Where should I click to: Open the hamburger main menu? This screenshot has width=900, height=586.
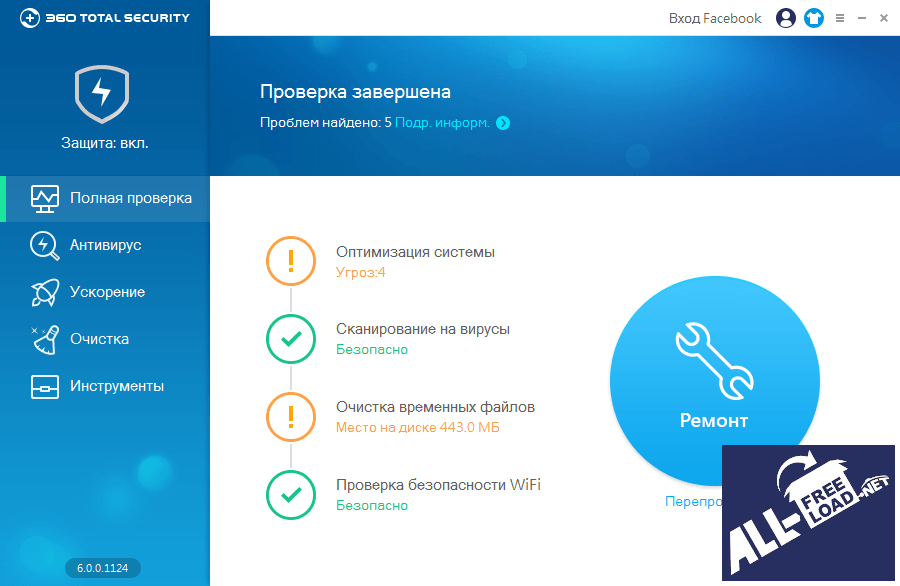pos(840,18)
